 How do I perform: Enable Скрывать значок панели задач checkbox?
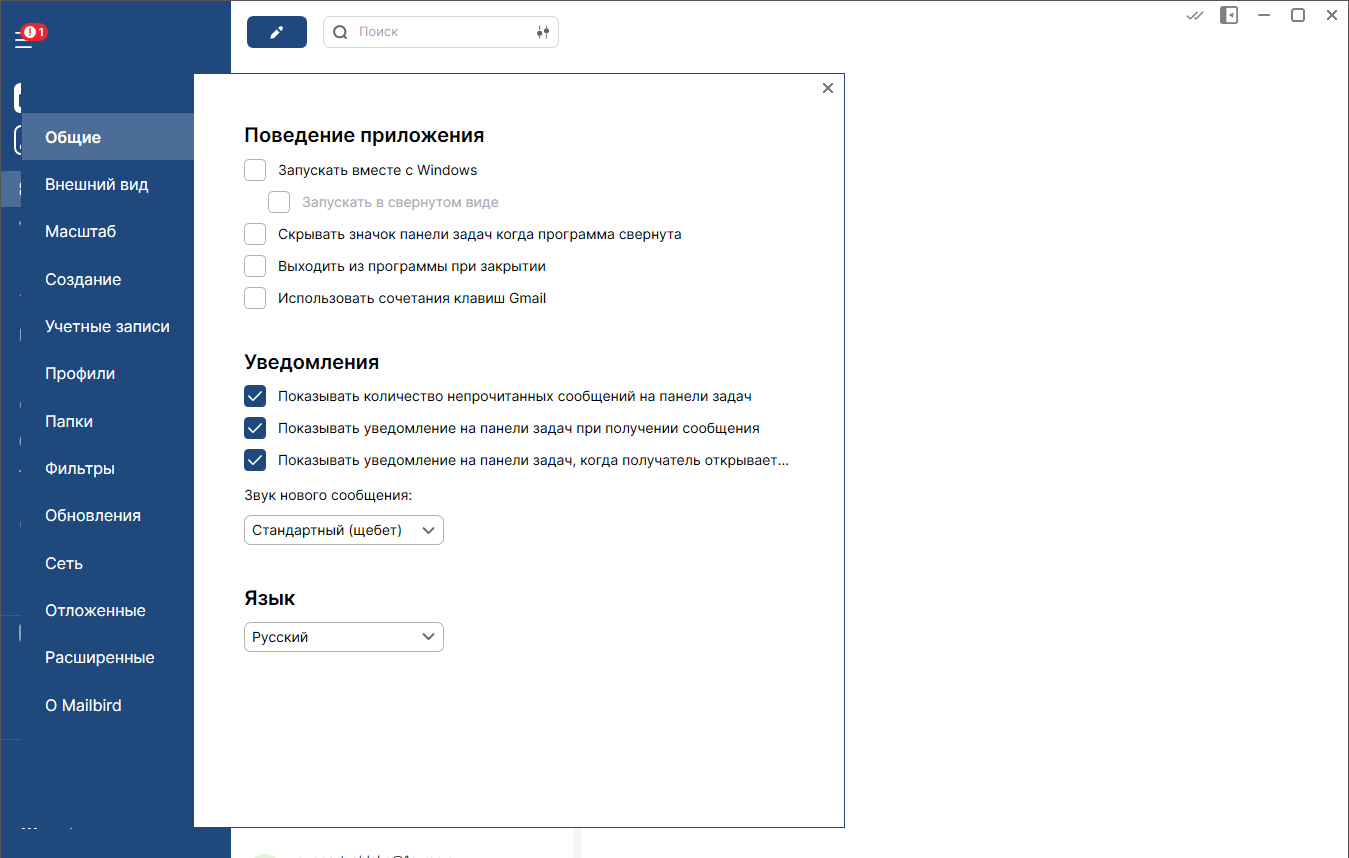255,234
